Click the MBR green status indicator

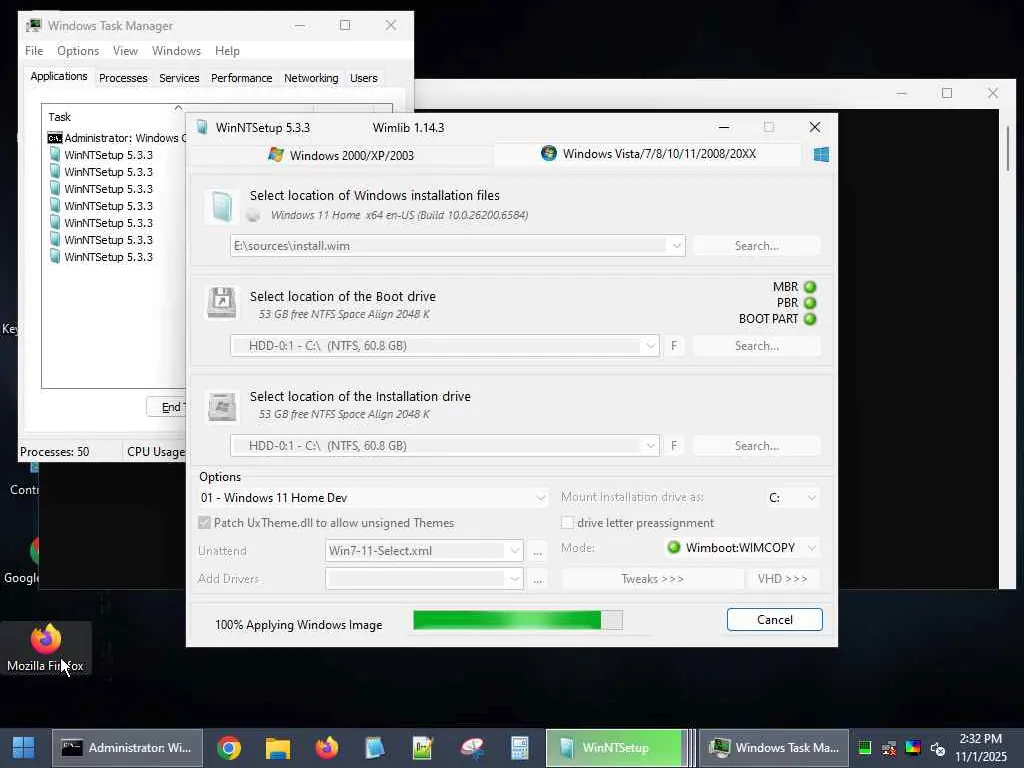810,287
